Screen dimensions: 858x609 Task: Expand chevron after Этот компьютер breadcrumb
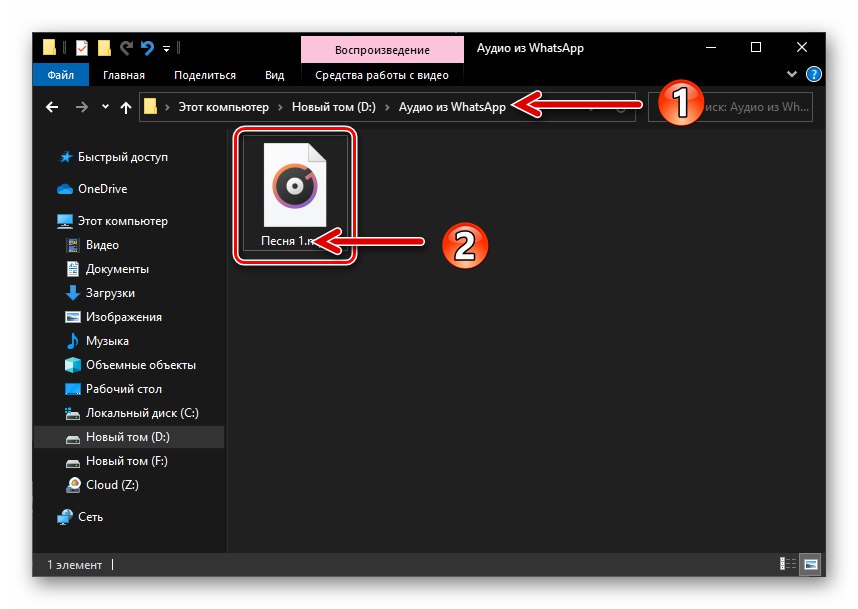pos(280,107)
